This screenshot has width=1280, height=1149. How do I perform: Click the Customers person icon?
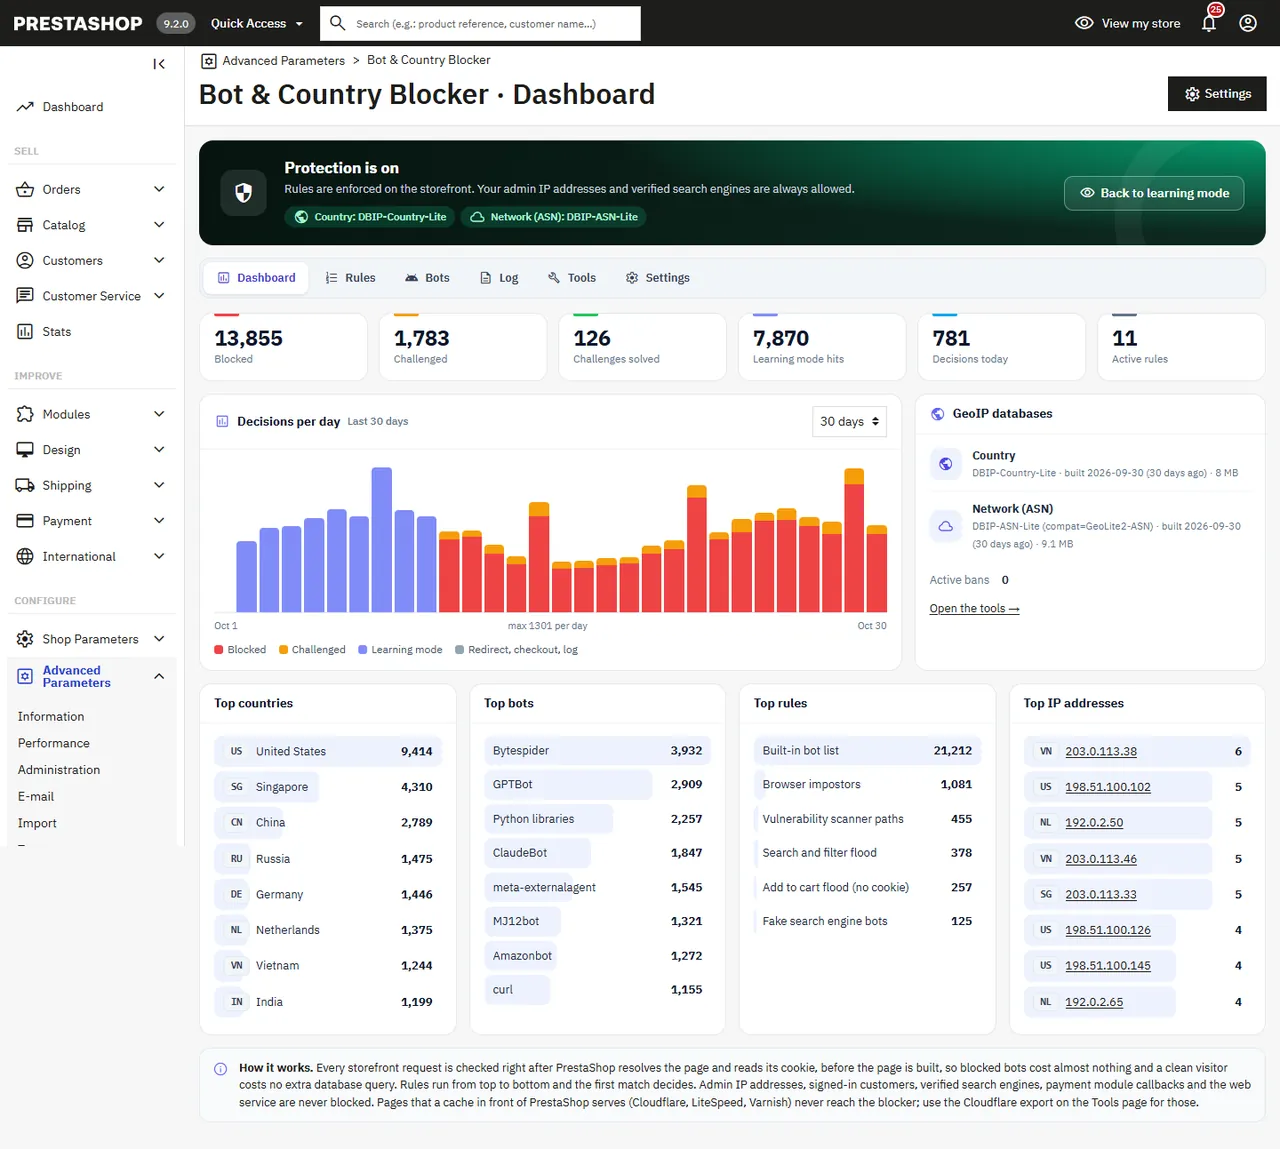25,260
